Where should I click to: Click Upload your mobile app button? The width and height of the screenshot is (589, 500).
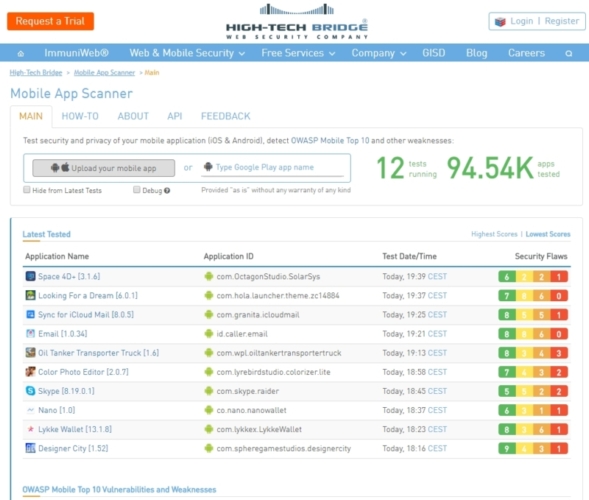pos(104,168)
